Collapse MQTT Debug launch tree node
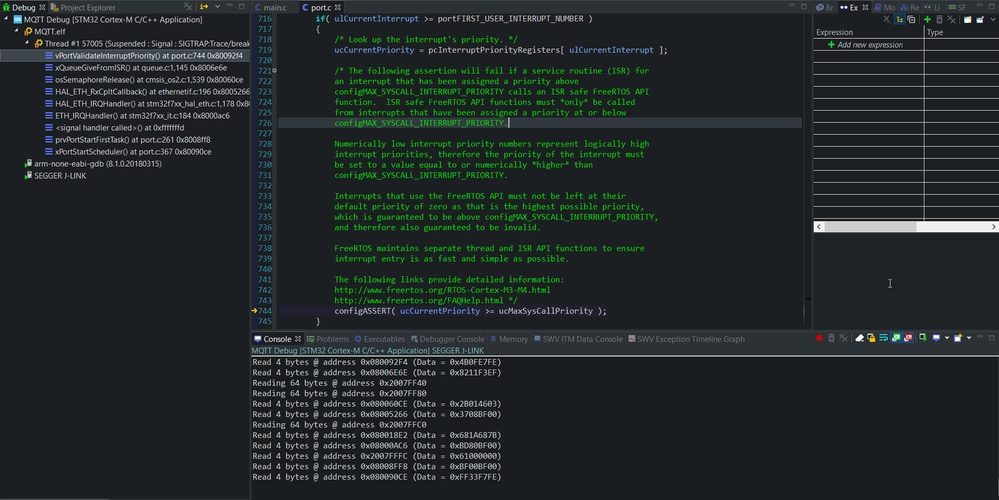This screenshot has width=999, height=500. pyautogui.click(x=6, y=20)
